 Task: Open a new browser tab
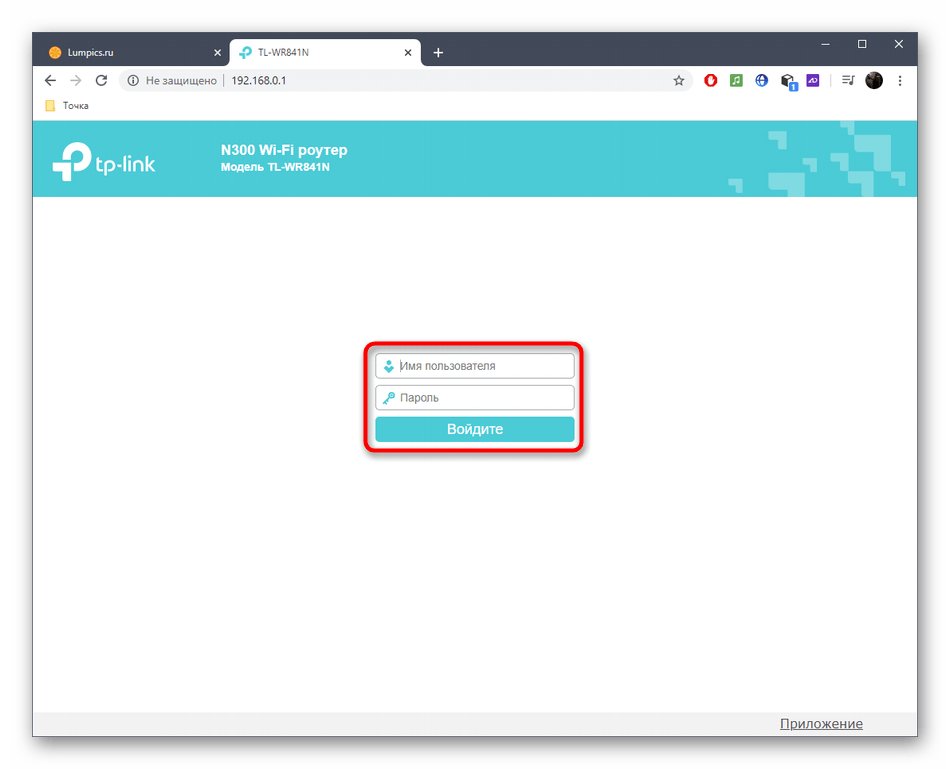click(438, 53)
